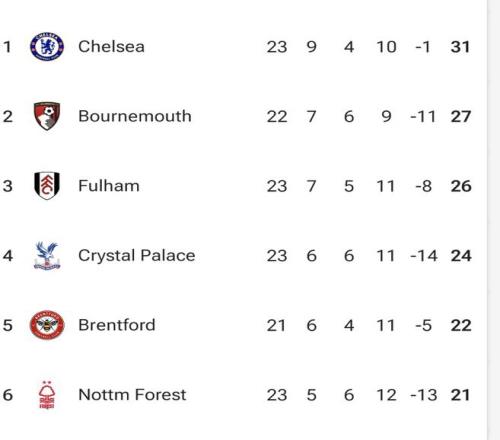The height and width of the screenshot is (440, 500).
Task: Open the Bournemouth team link
Action: [x=135, y=116]
